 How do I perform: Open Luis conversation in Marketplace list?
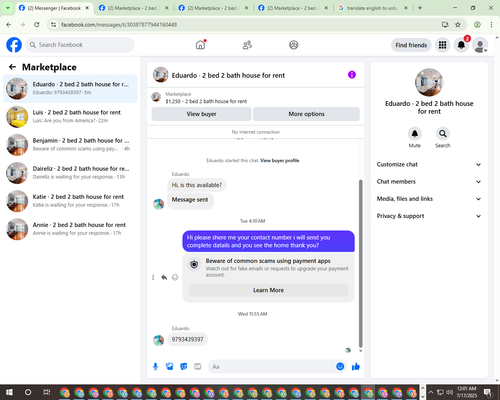[x=70, y=117]
